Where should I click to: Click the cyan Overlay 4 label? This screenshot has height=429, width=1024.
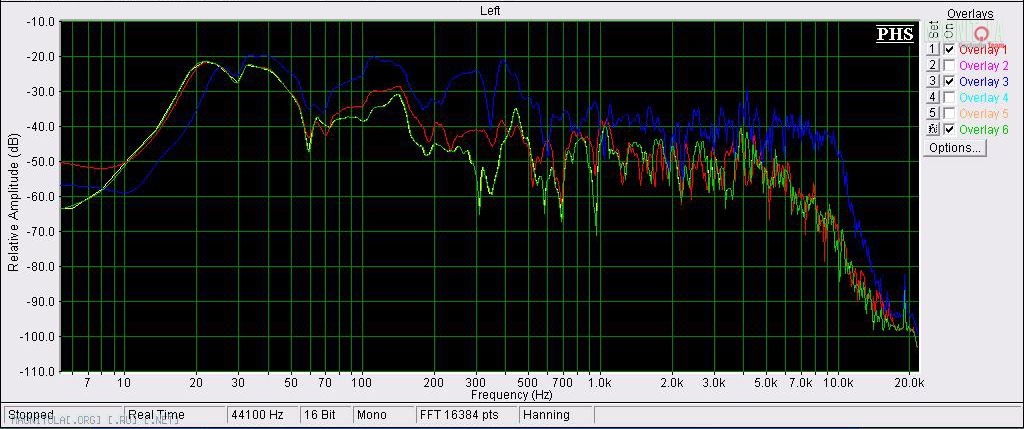(983, 97)
